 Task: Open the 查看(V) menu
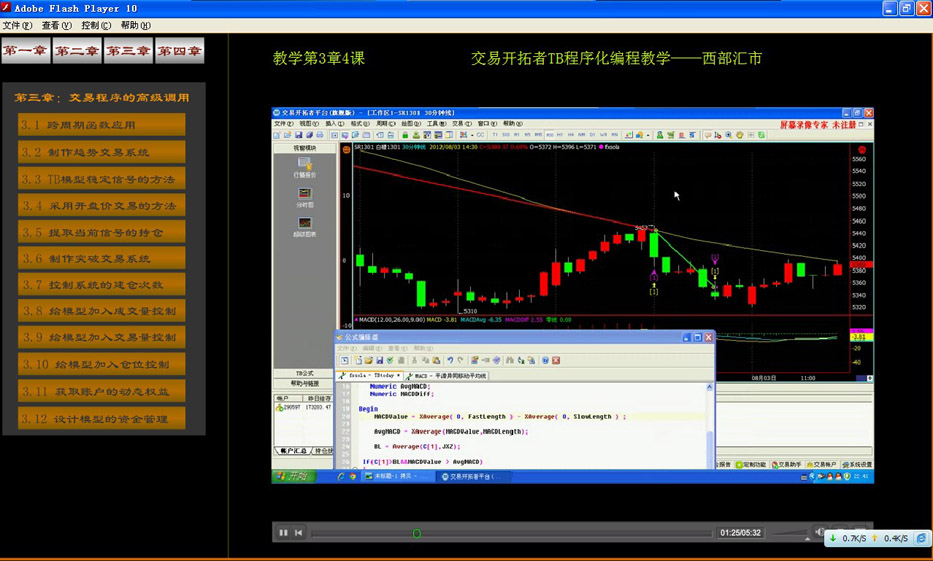tap(56, 25)
